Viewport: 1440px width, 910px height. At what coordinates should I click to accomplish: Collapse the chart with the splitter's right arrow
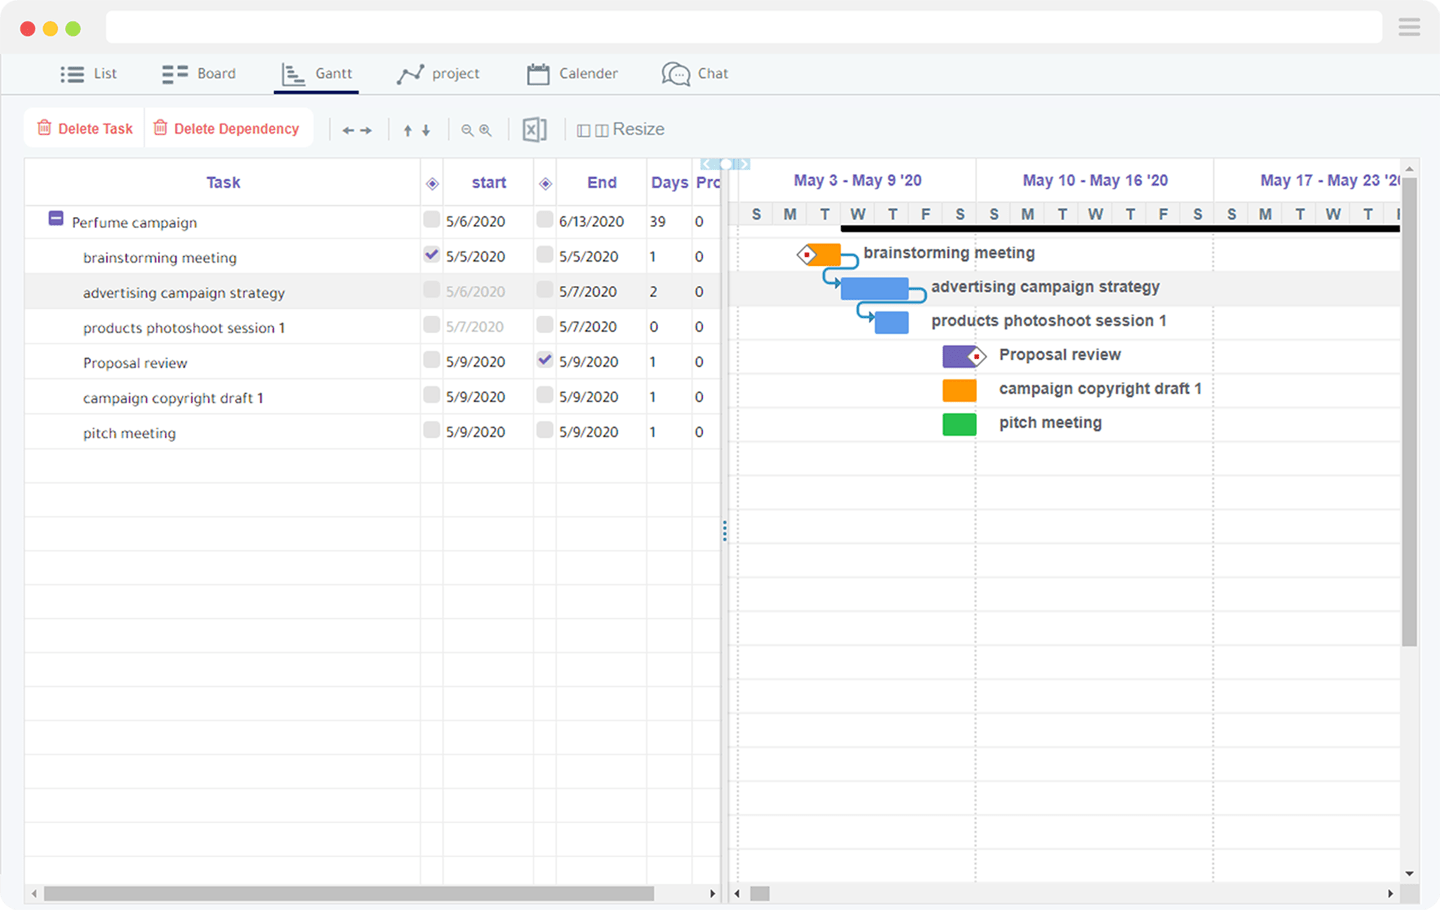[x=744, y=164]
